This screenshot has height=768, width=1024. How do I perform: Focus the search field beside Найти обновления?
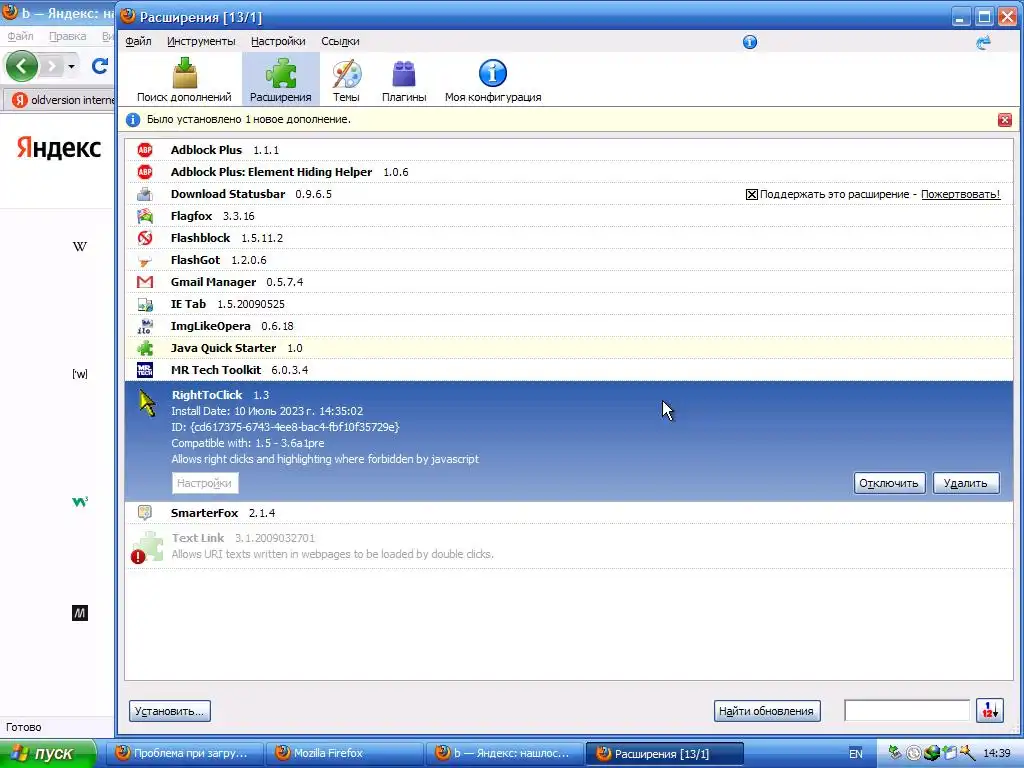coord(906,711)
